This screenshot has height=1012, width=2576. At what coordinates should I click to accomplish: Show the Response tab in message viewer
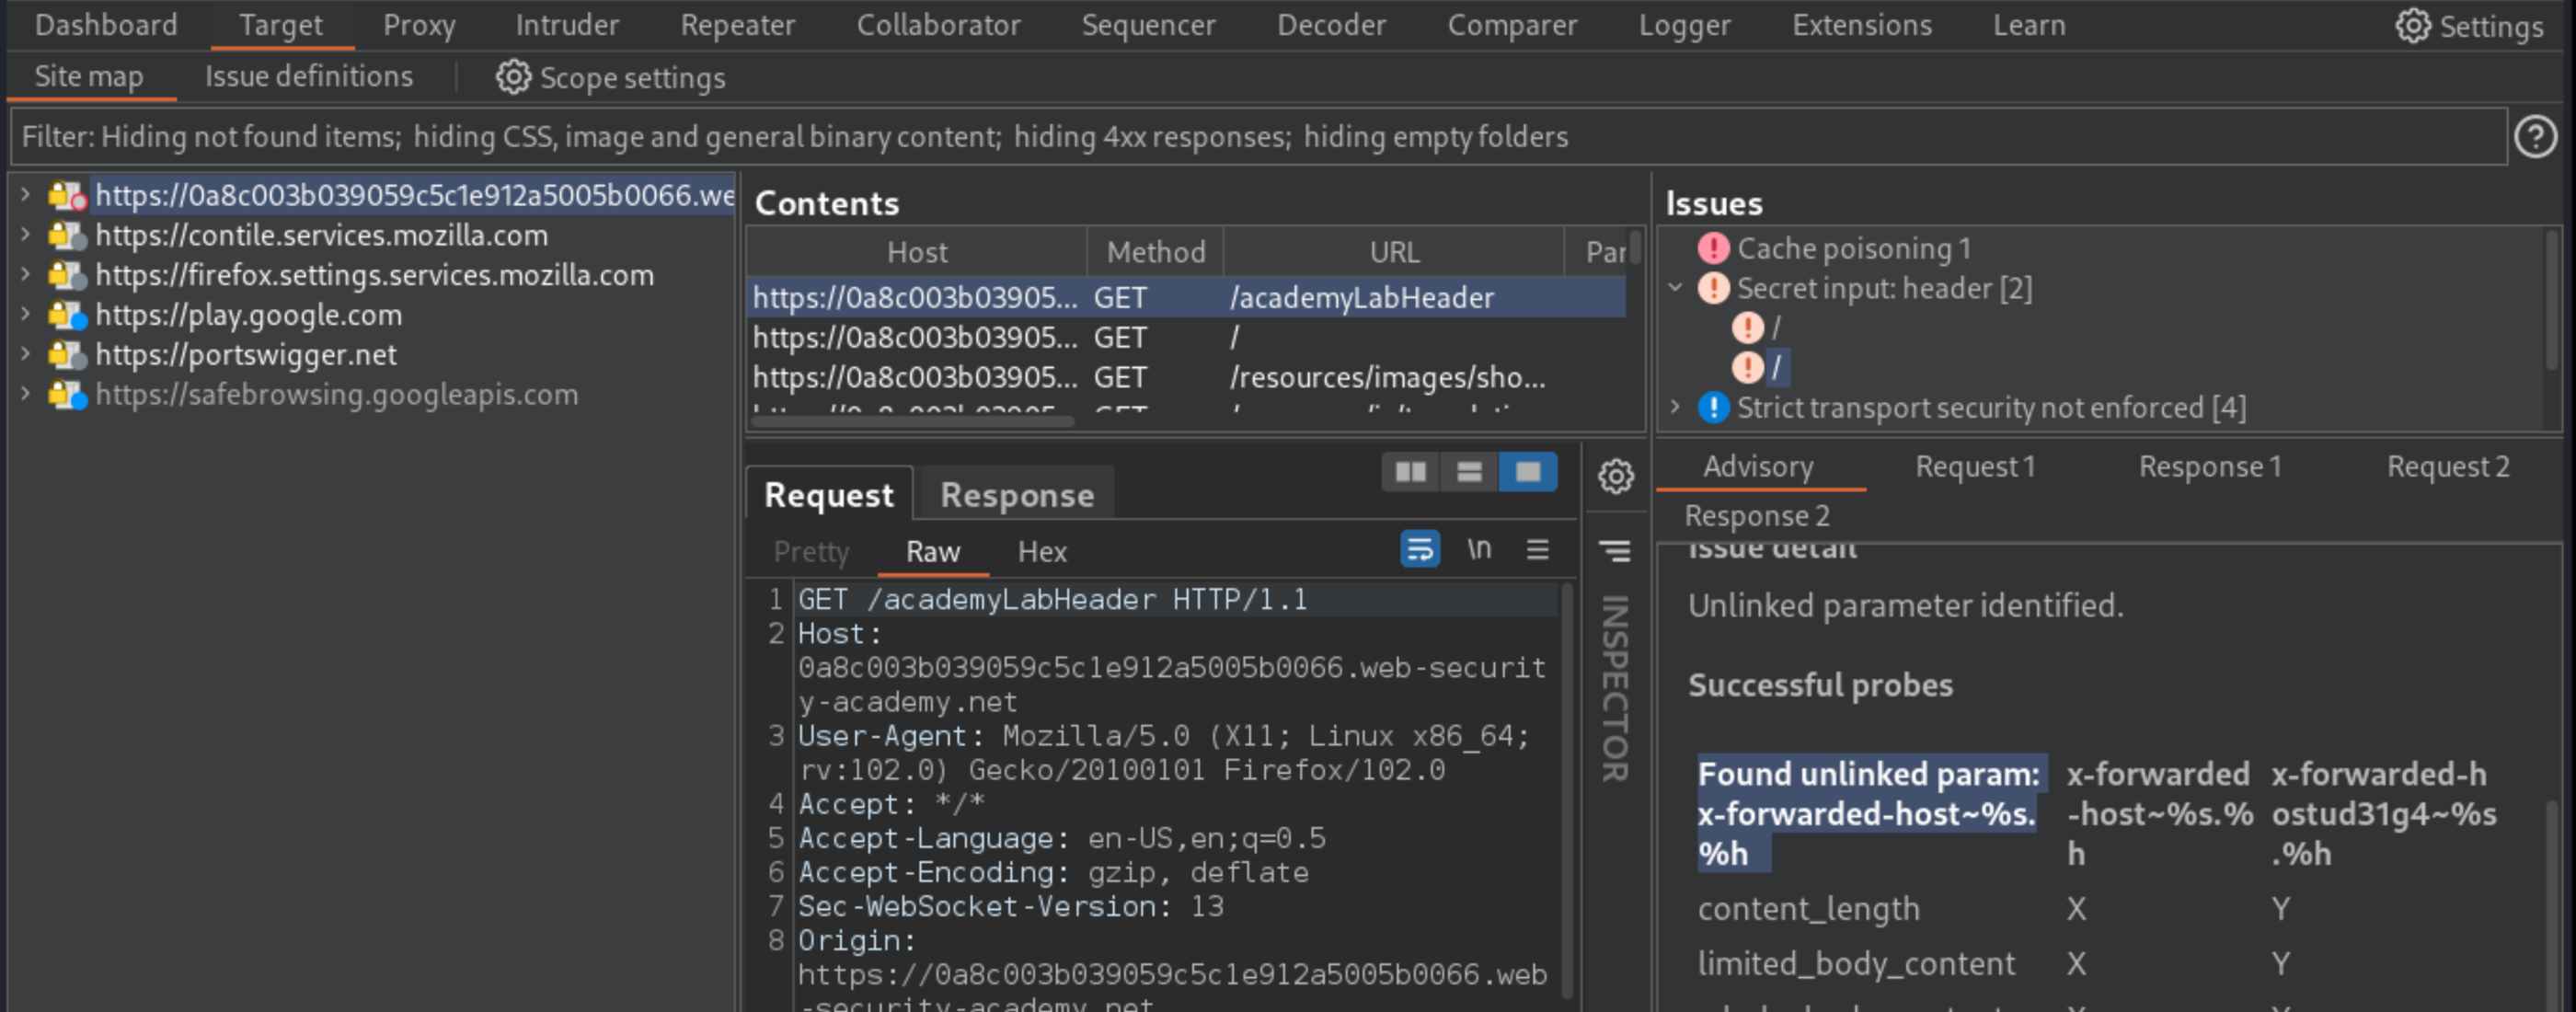pyautogui.click(x=1017, y=495)
